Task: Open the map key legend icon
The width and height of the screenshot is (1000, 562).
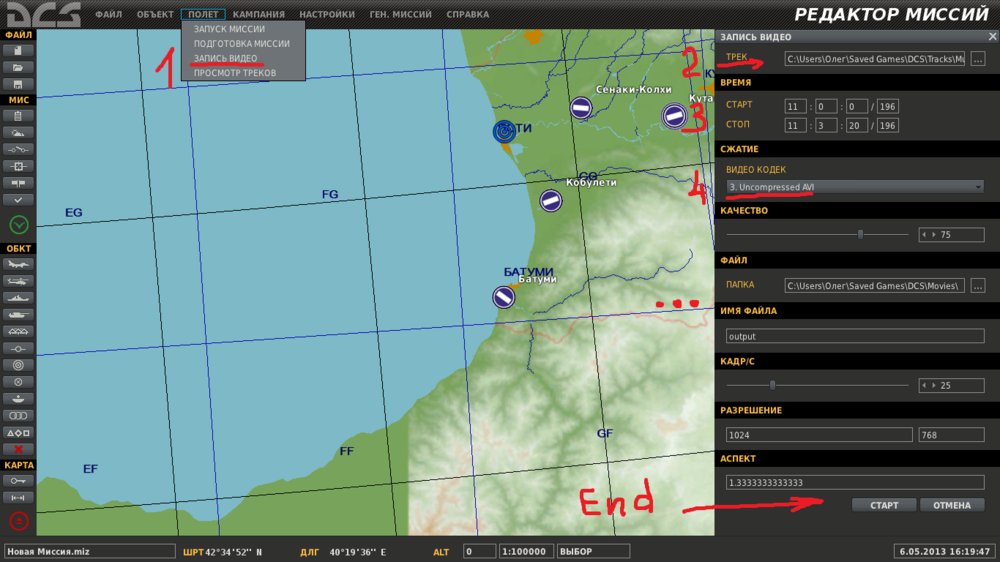Action: tap(18, 480)
